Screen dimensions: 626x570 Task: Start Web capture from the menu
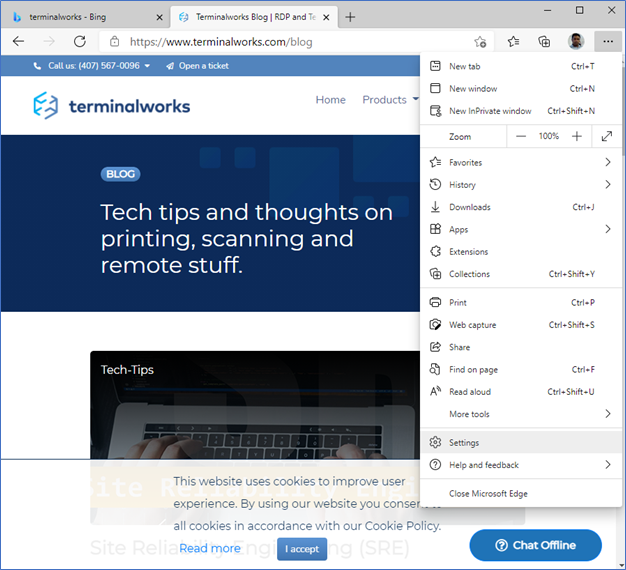coord(521,325)
